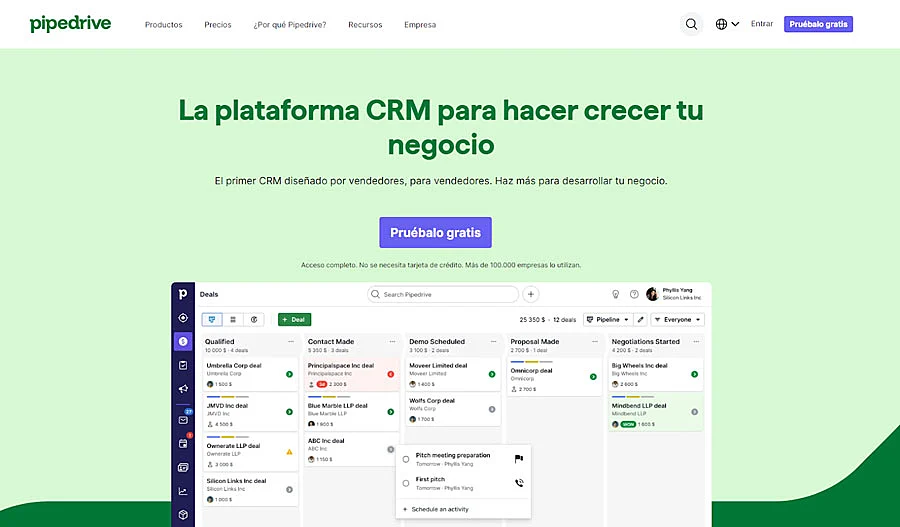This screenshot has height=527, width=900.
Task: Click Big Wheels Inc deal green arrow
Action: click(695, 374)
